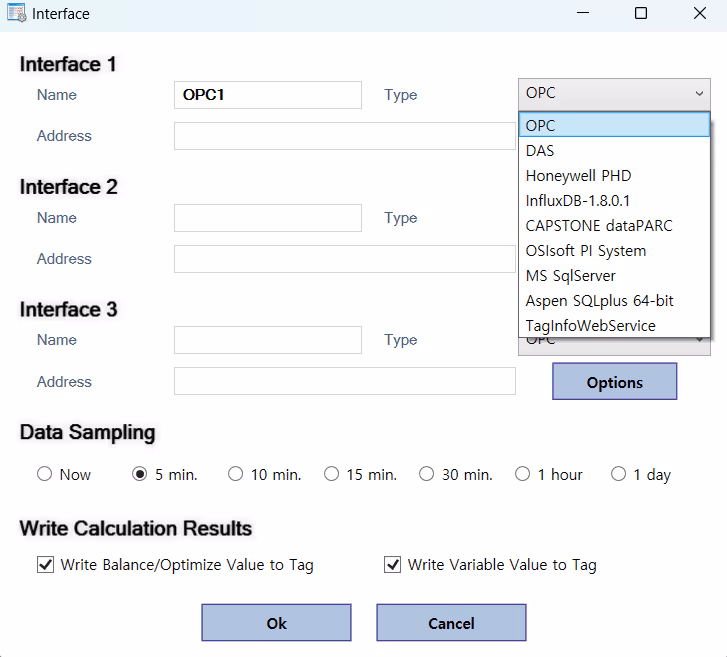Choose TagInfoWebService from the list
This screenshot has height=657, width=727.
click(614, 325)
